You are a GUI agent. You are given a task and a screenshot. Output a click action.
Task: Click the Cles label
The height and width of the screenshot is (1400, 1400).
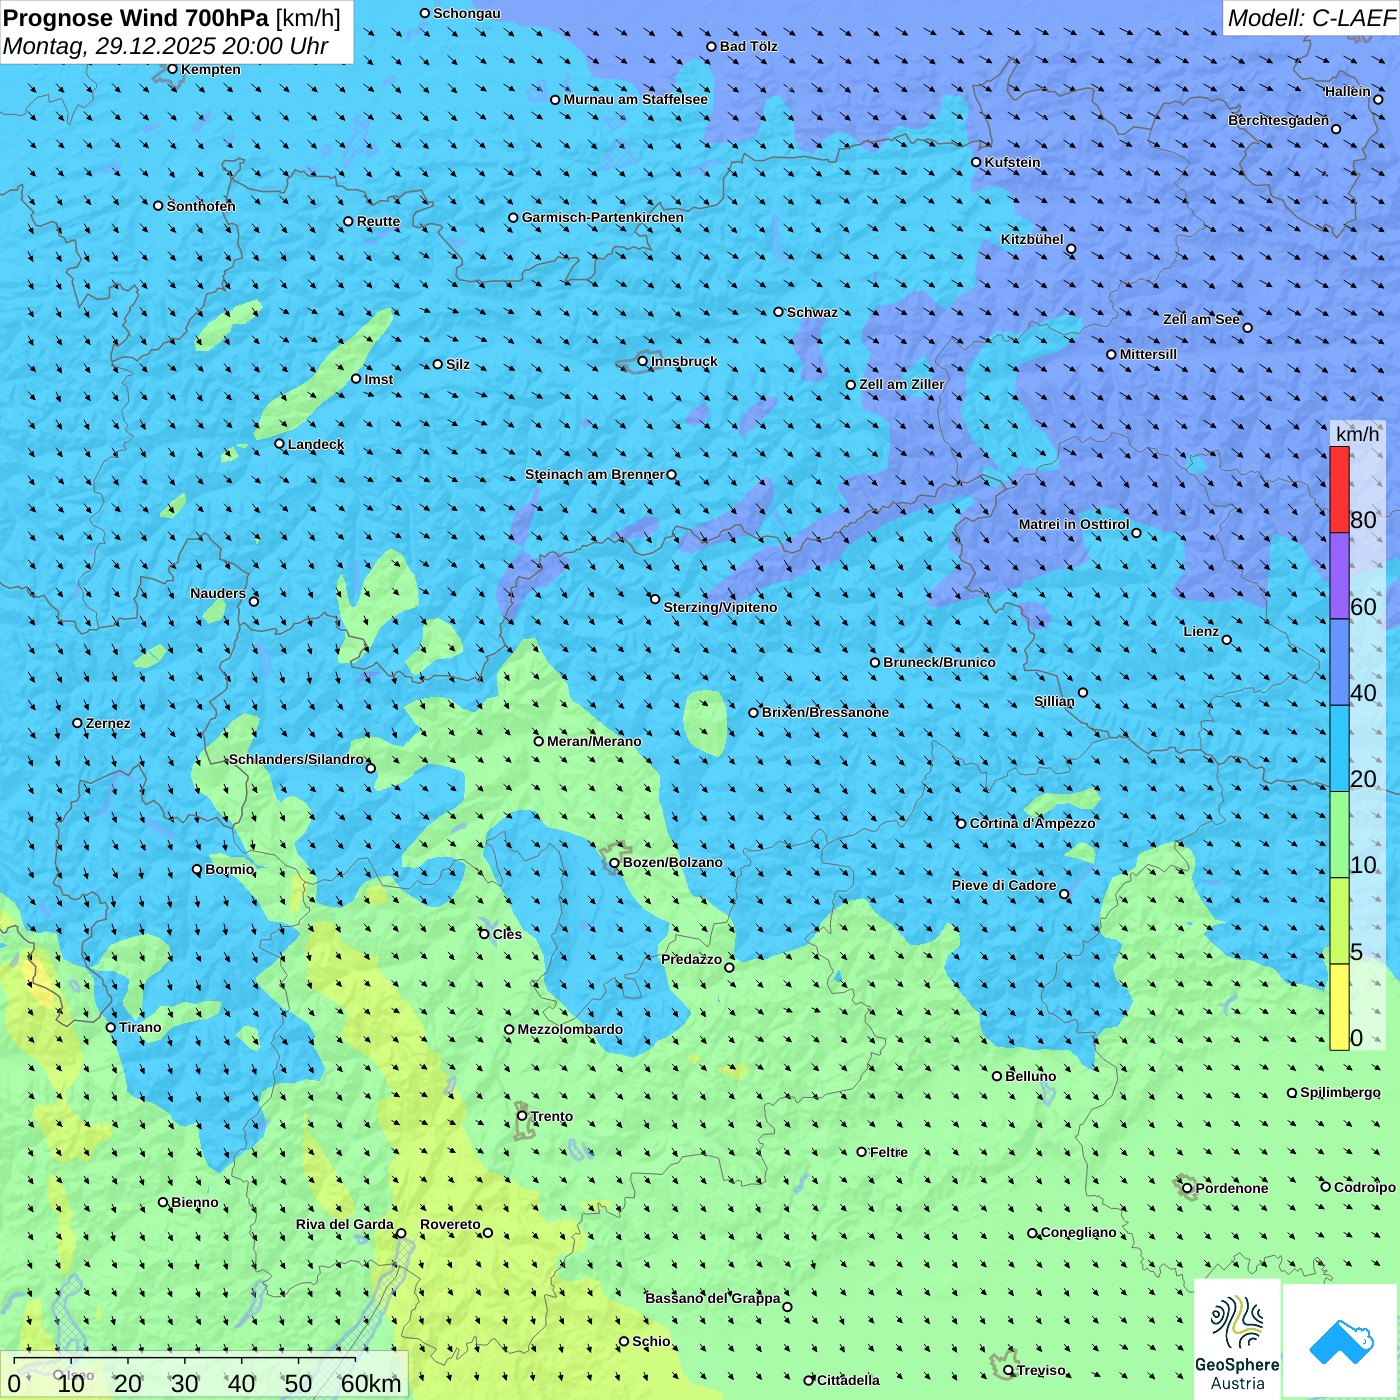click(x=507, y=934)
